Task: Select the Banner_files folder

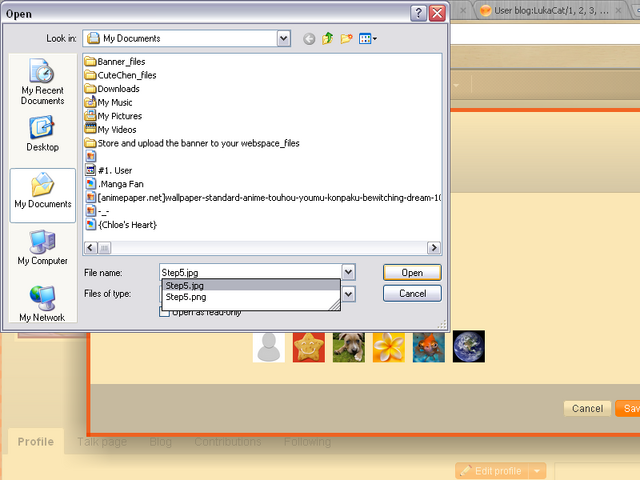Action: 115,62
